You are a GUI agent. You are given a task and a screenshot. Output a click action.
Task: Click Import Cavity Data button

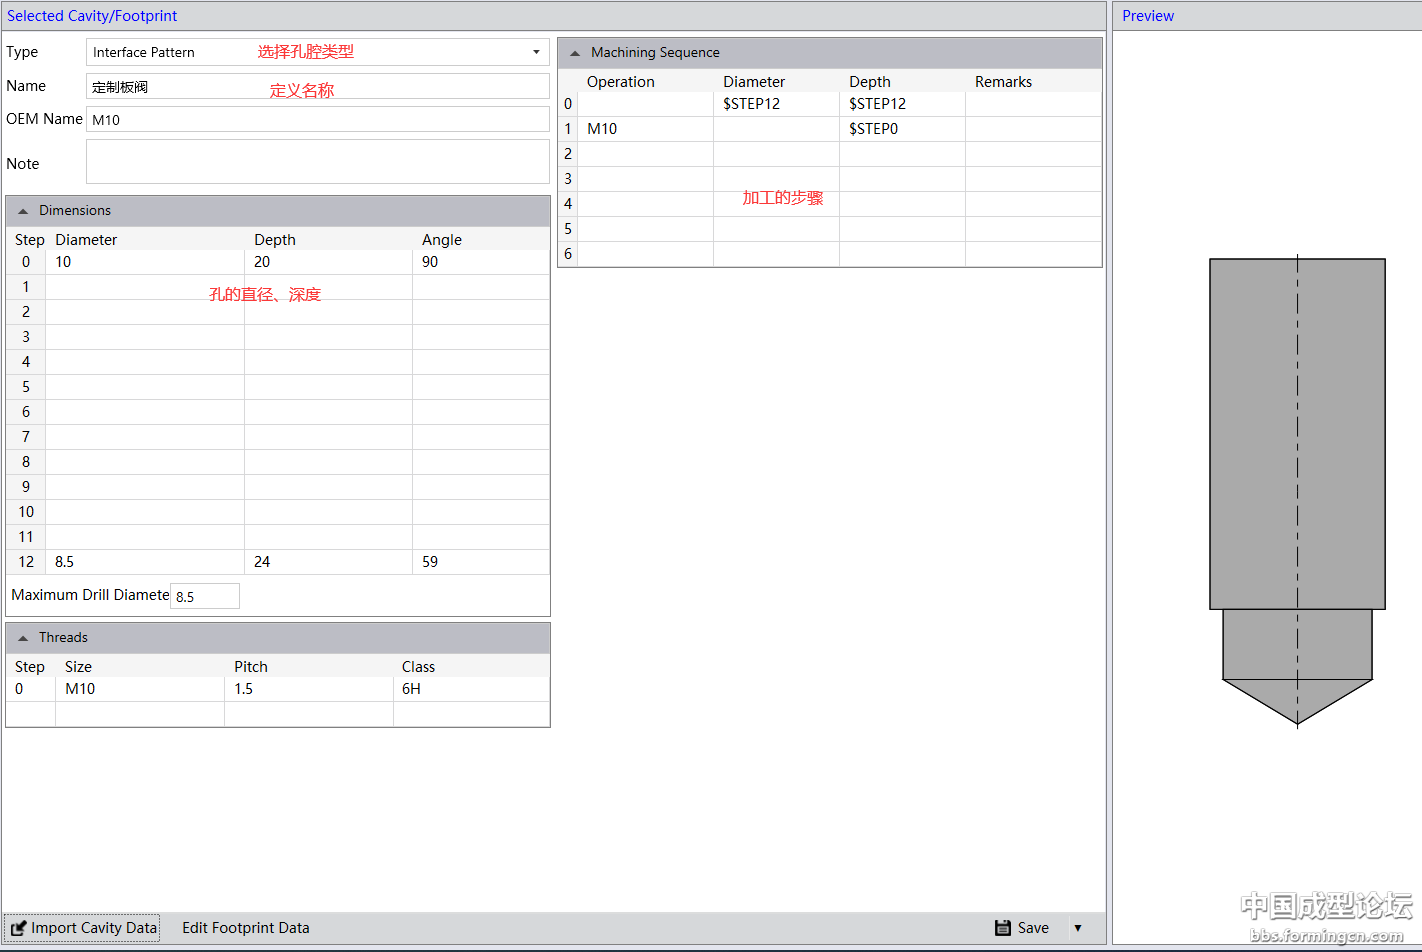[93, 928]
